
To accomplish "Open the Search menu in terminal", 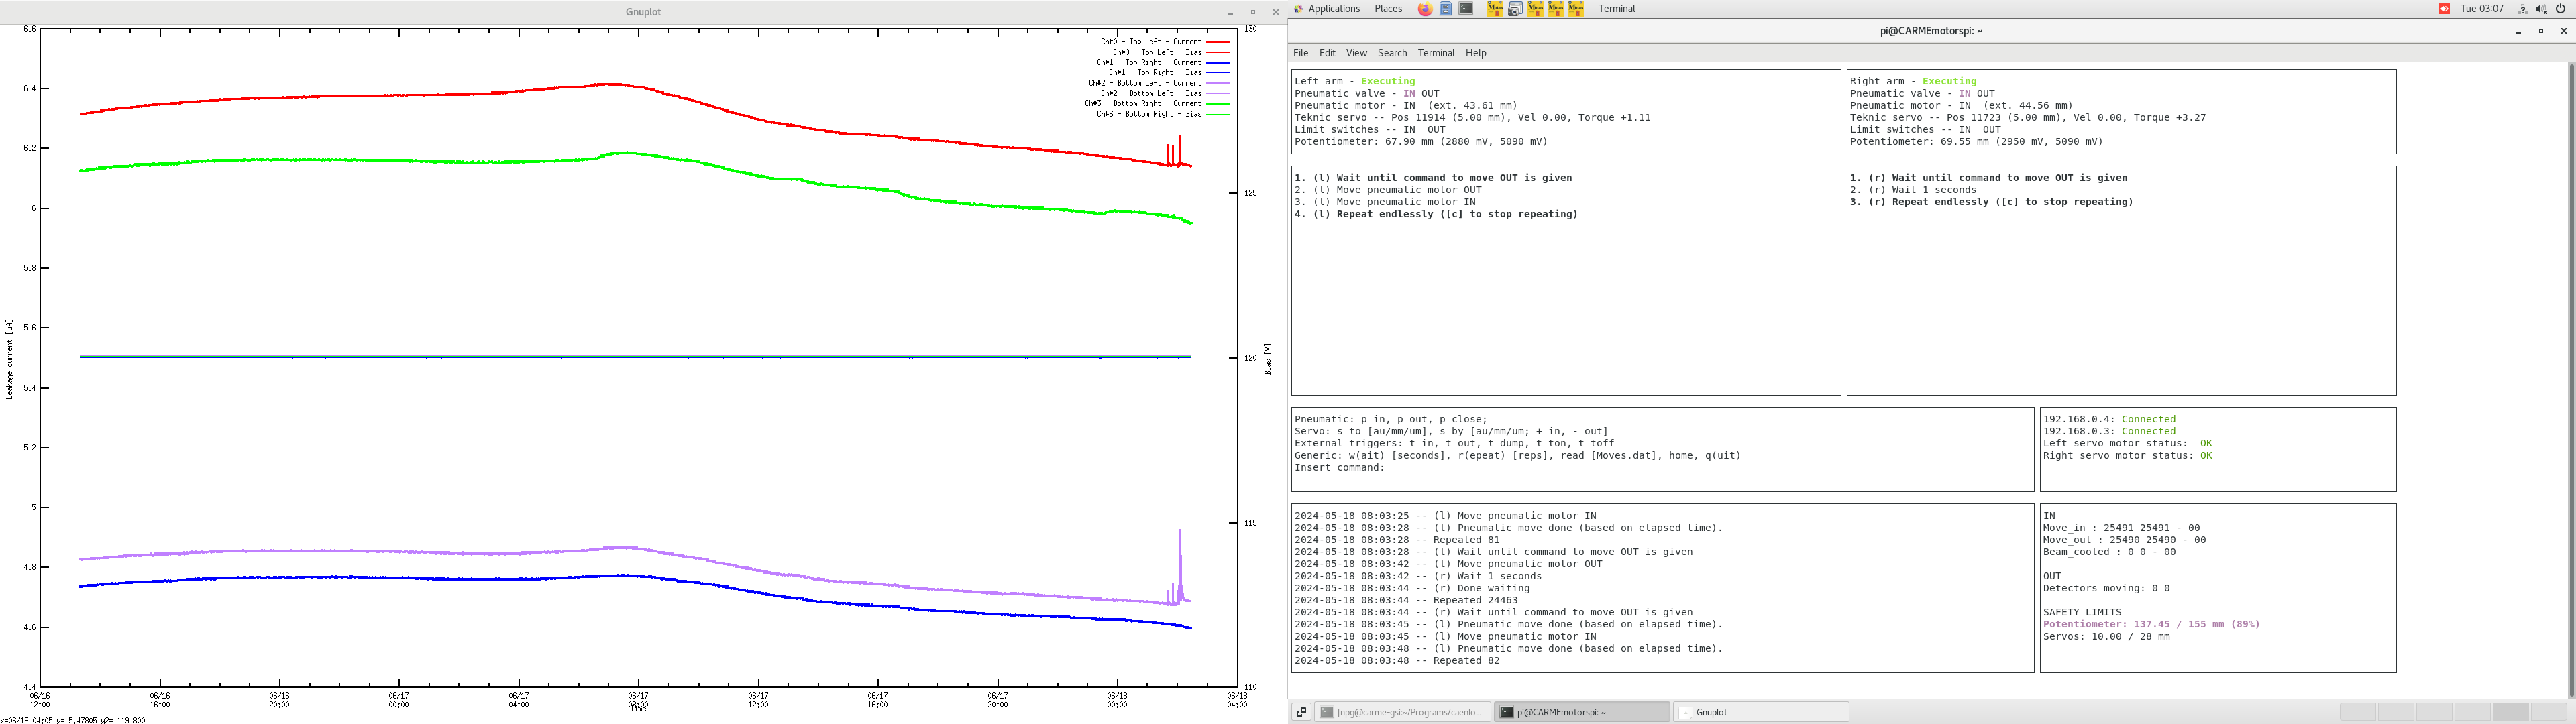I will (x=1392, y=53).
